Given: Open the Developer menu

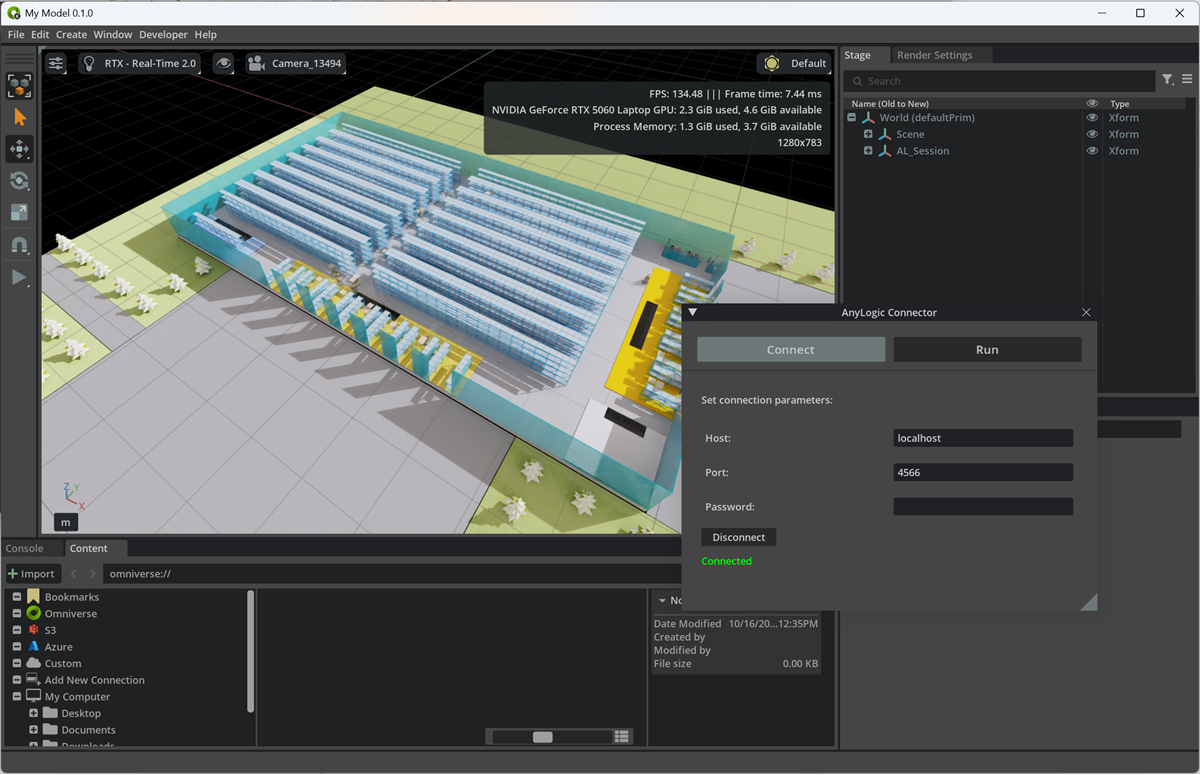Looking at the screenshot, I should (x=163, y=34).
